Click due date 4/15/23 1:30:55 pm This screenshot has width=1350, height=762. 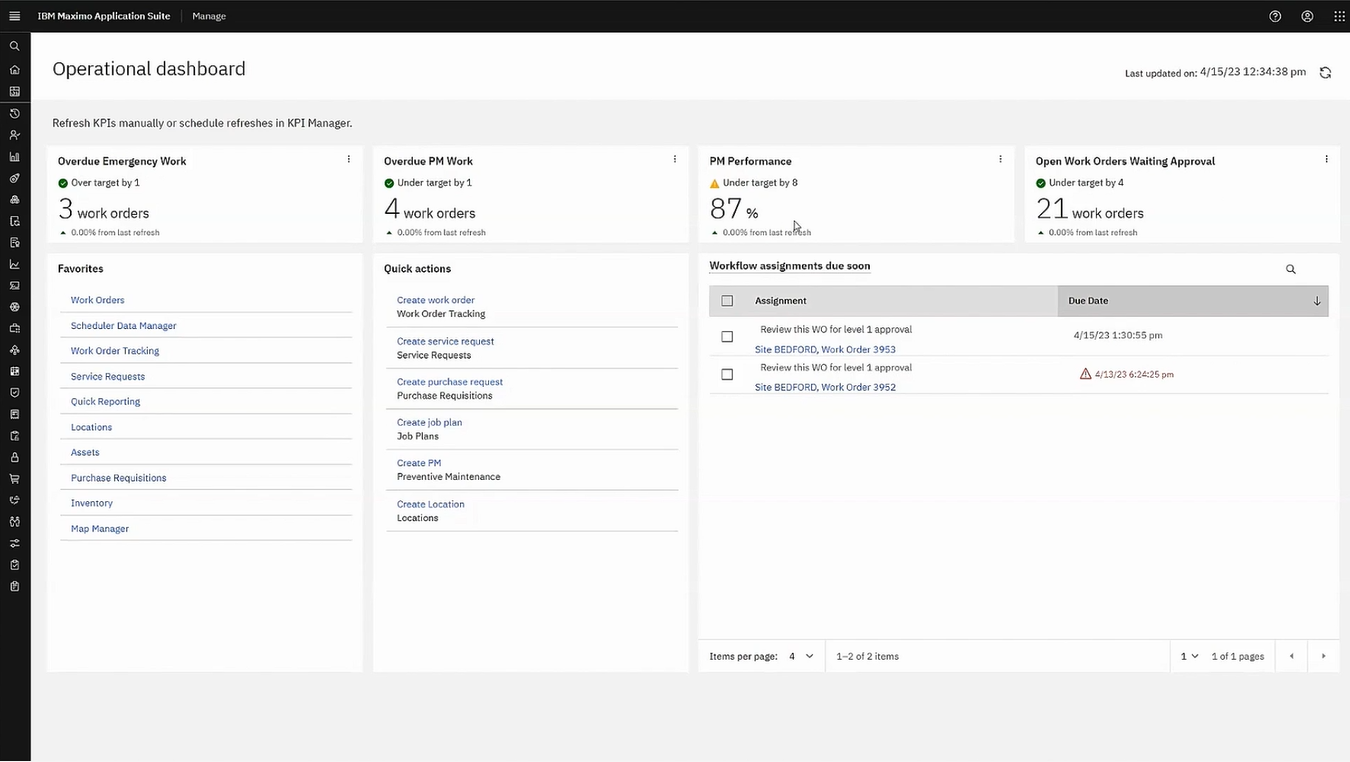coord(1118,336)
